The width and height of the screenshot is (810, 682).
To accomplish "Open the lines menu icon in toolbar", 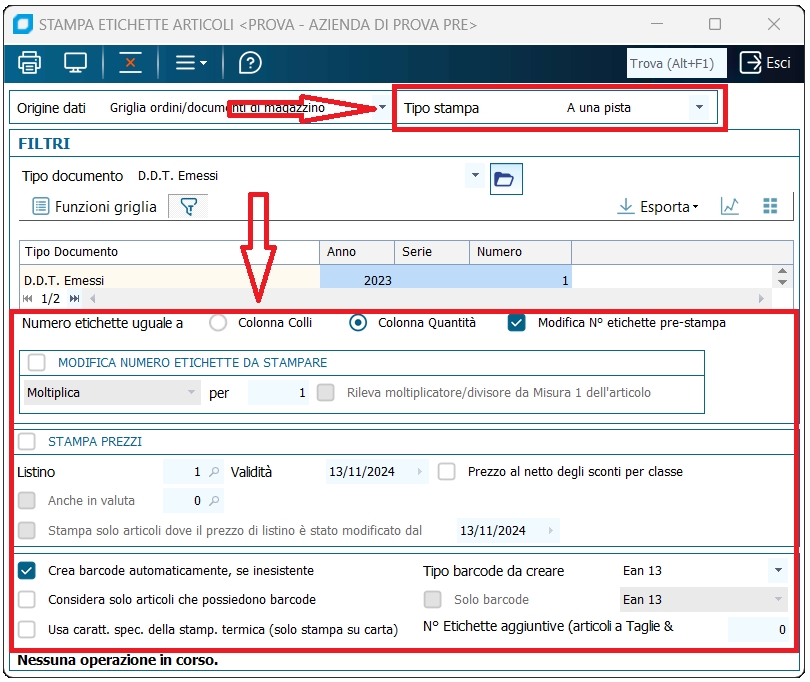I will click(x=191, y=63).
